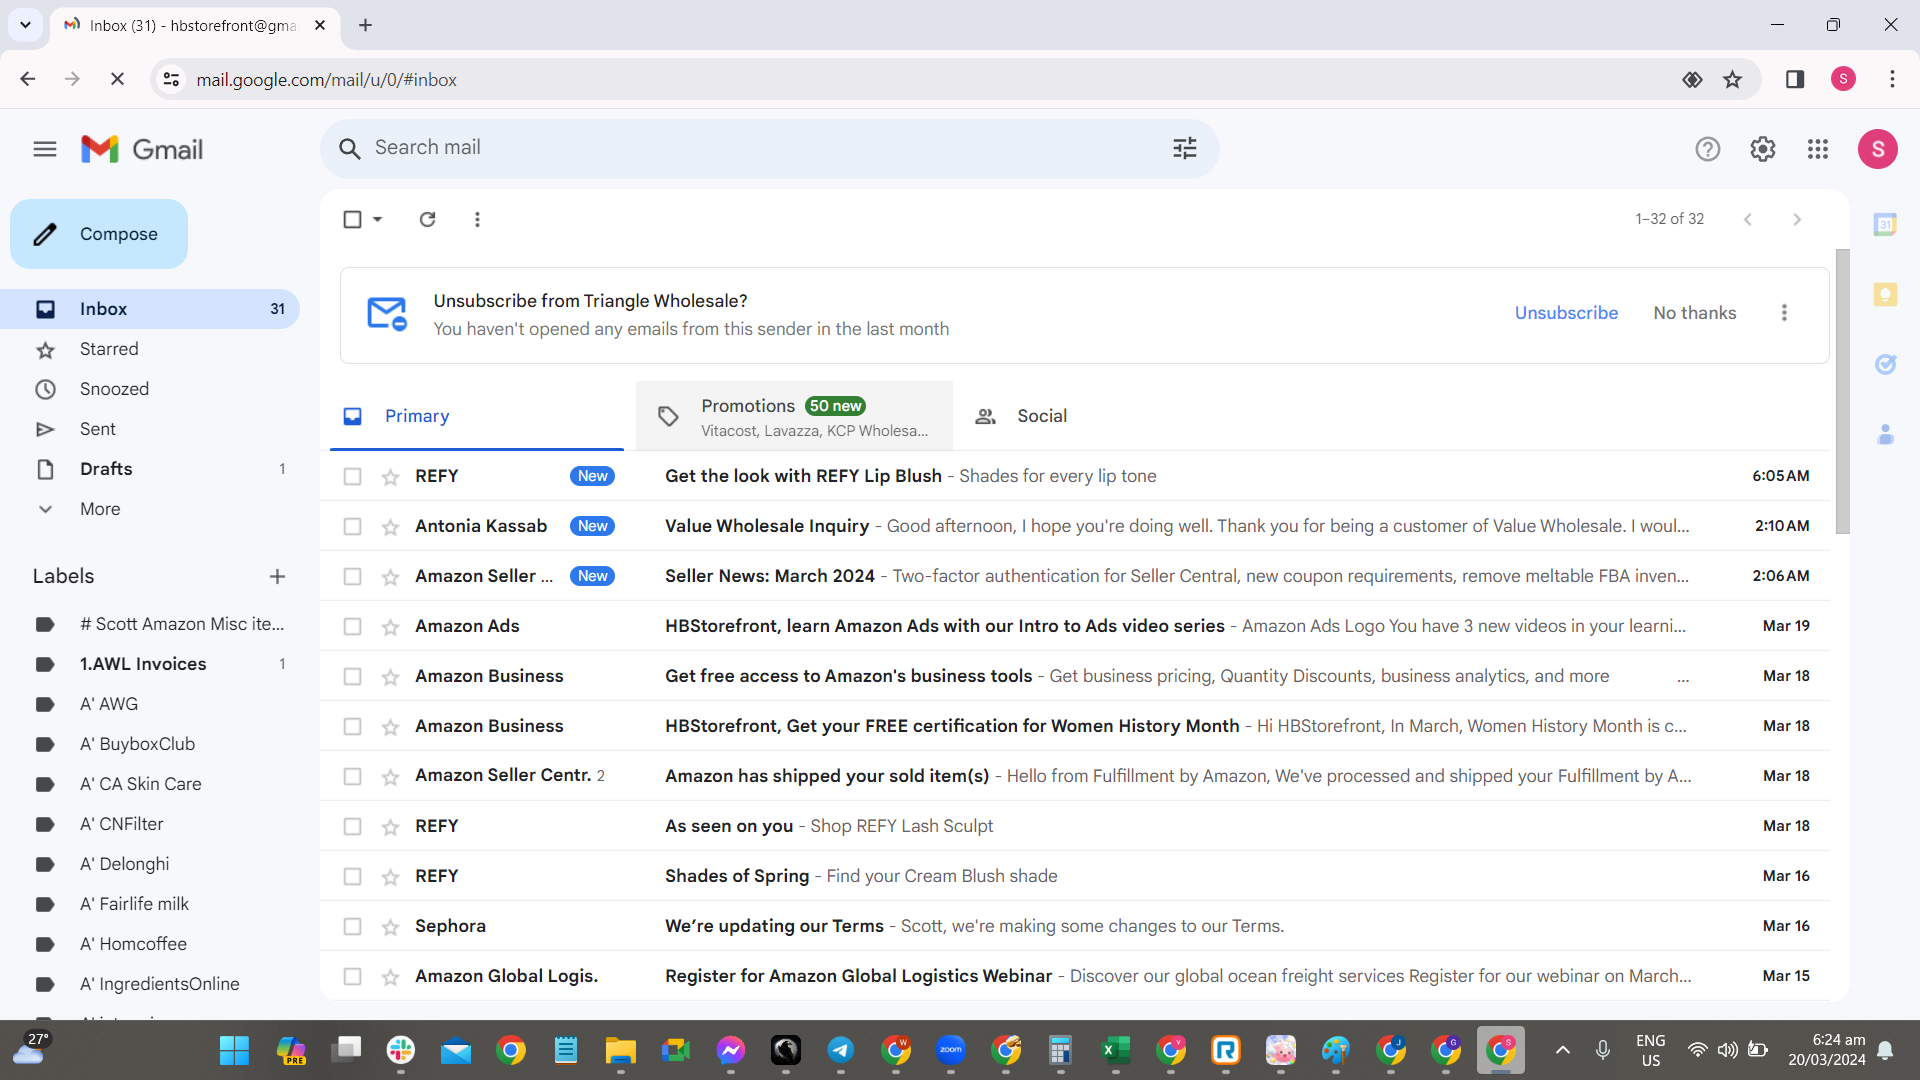Image resolution: width=1920 pixels, height=1080 pixels.
Task: Open Chrome three-dot menu
Action: pyautogui.click(x=1892, y=80)
